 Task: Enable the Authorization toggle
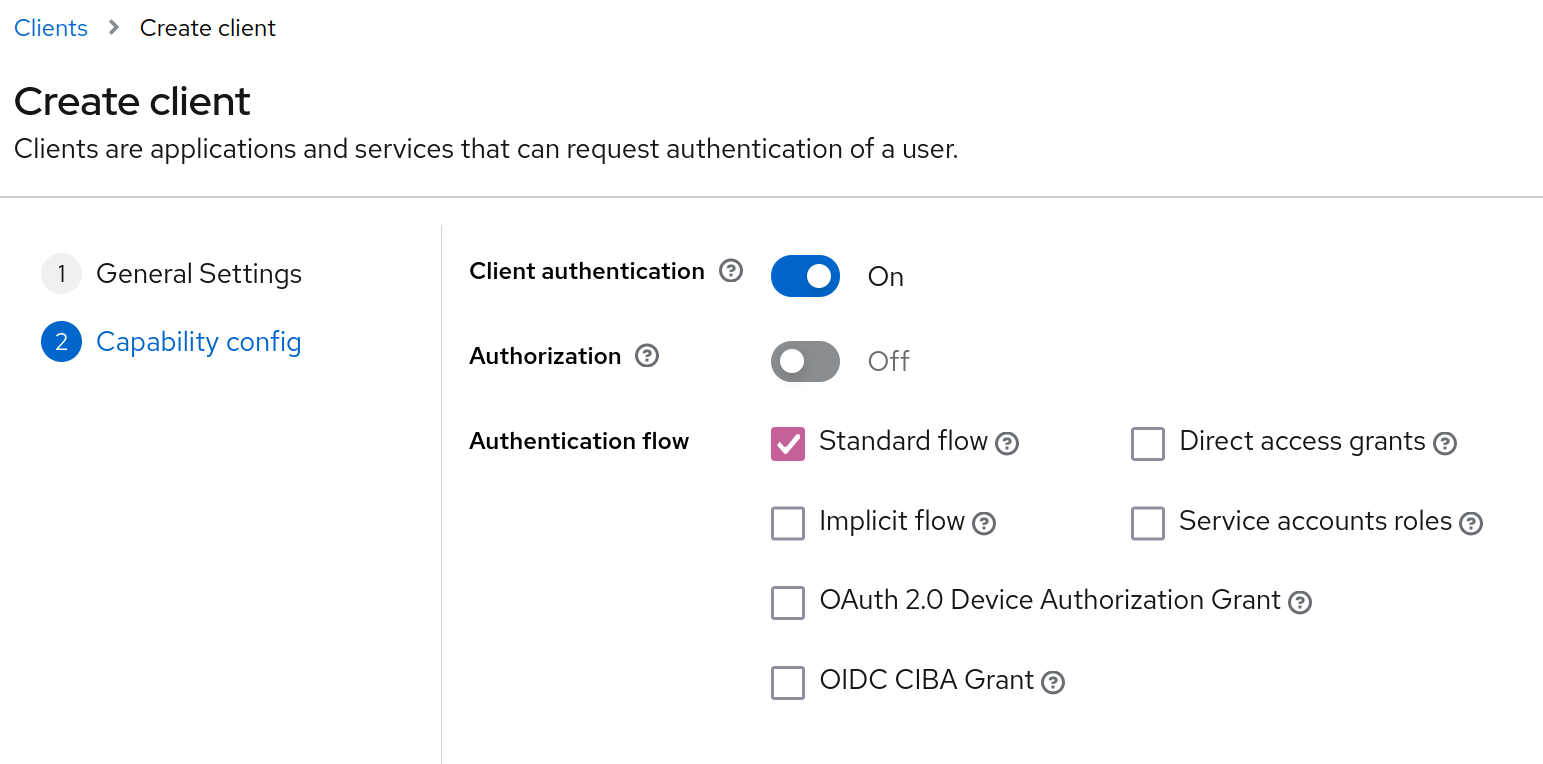805,361
